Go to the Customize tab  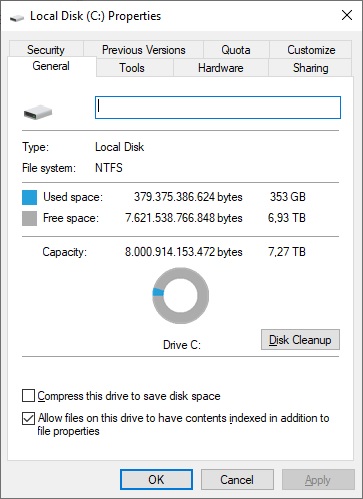311,50
